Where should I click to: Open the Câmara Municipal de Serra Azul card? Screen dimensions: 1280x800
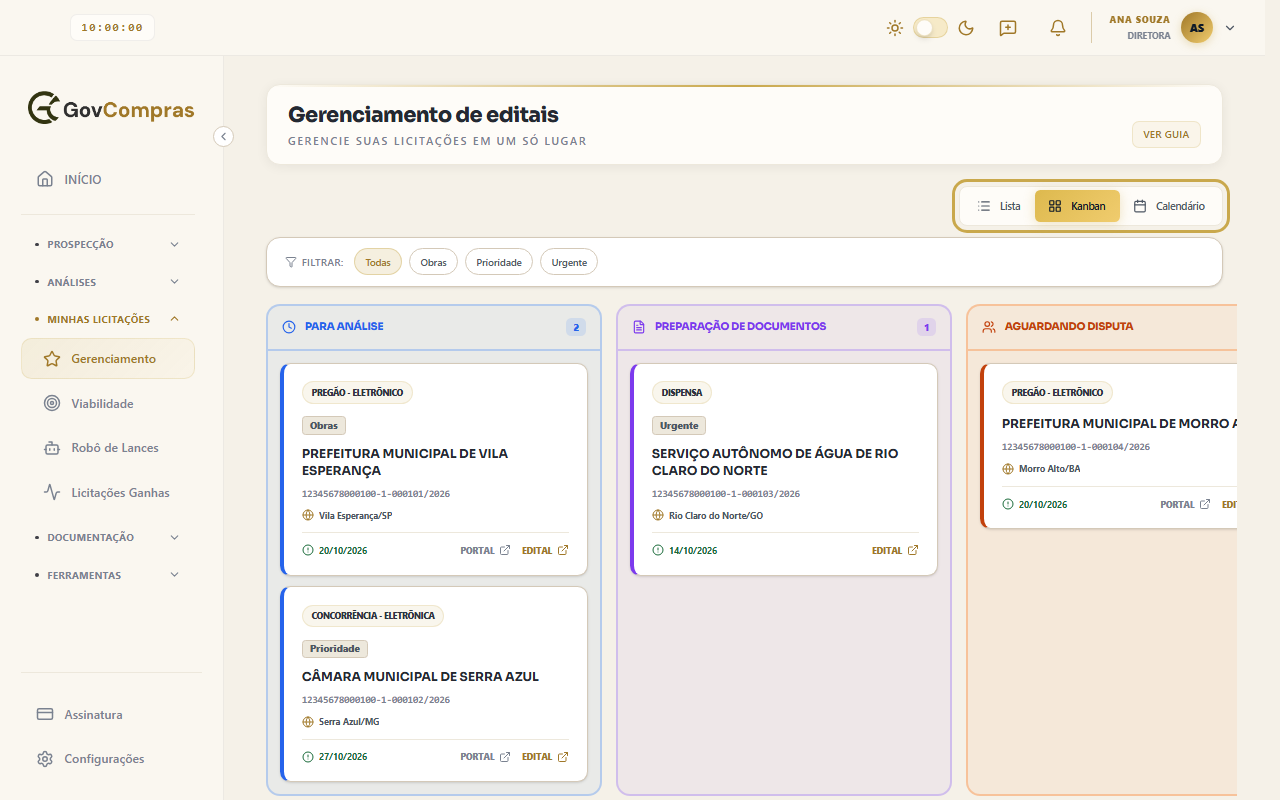(434, 683)
